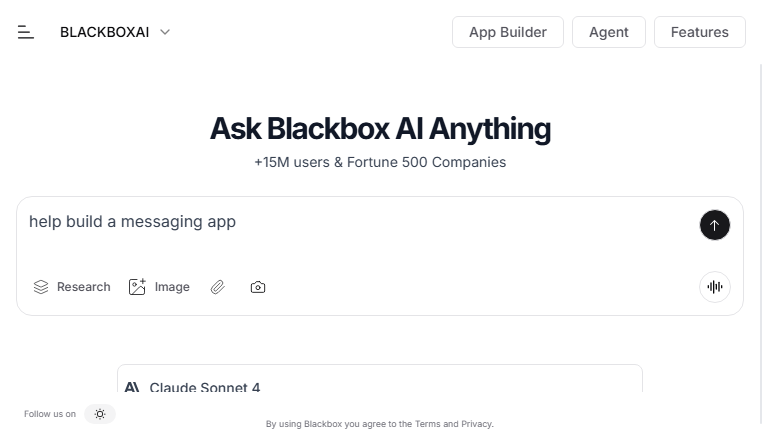Toggle light/dark theme sun icon
This screenshot has width=762, height=432.
pos(100,414)
